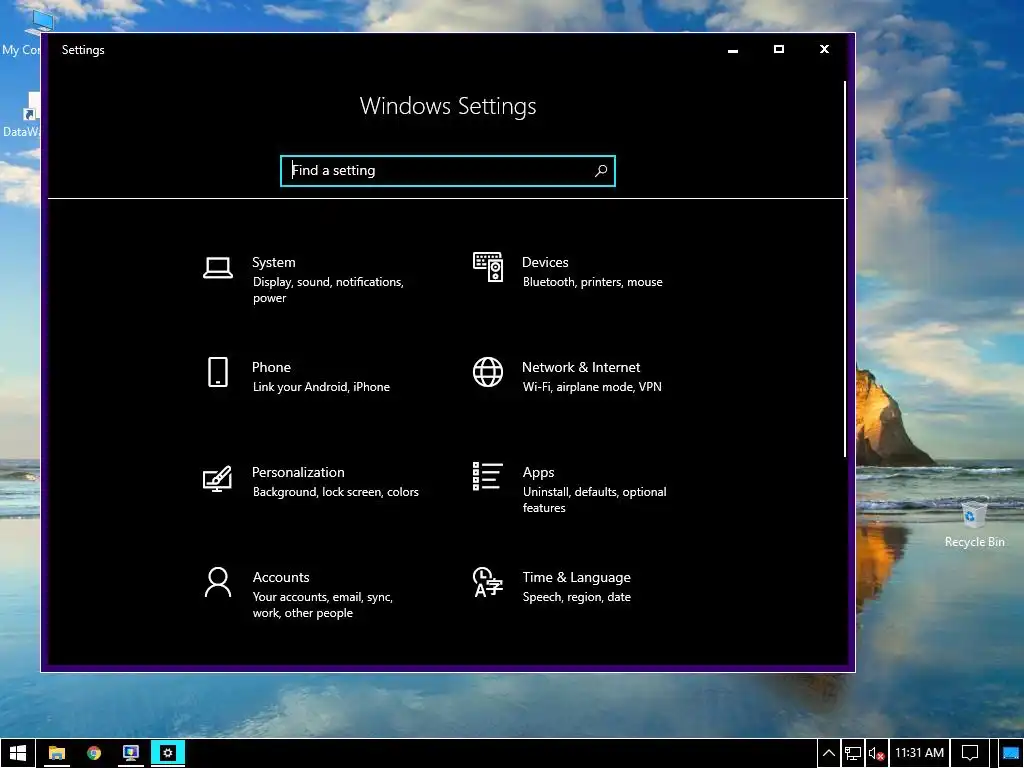Open the Network & Internet globe icon
Screen dimensions: 1024x768
(x=488, y=372)
